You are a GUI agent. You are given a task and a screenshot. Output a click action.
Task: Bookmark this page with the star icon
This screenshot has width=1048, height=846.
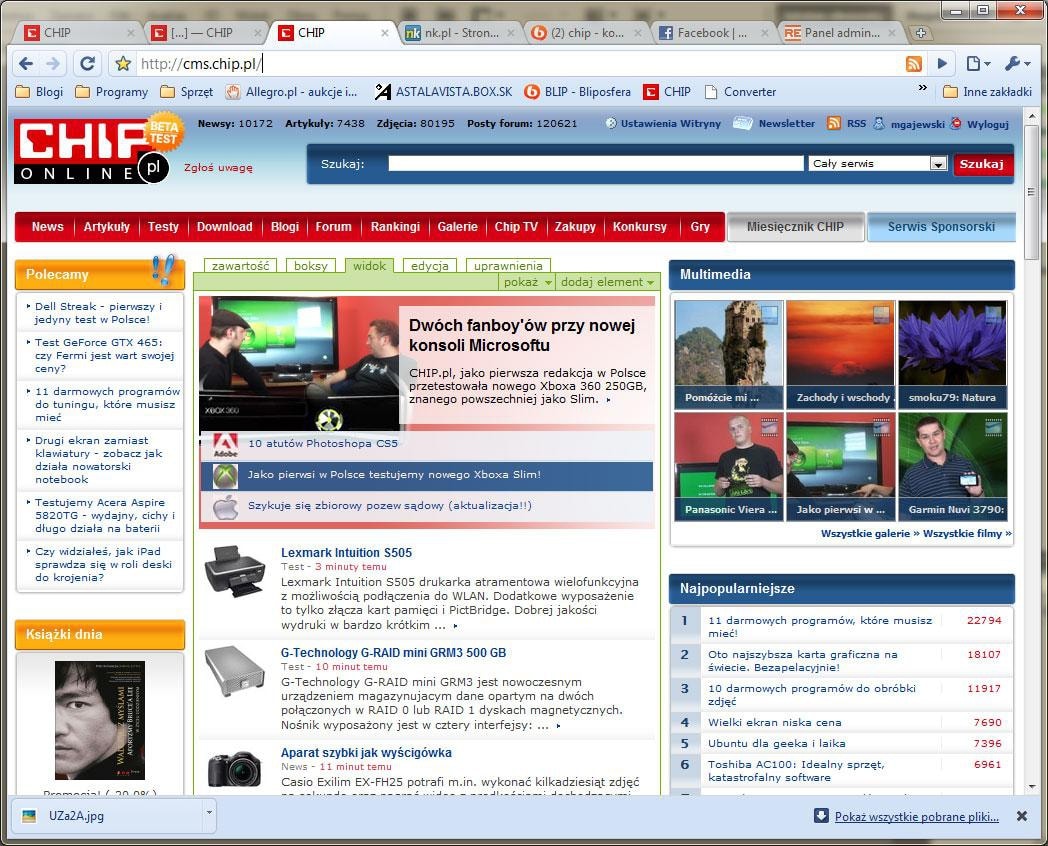pyautogui.click(x=122, y=63)
